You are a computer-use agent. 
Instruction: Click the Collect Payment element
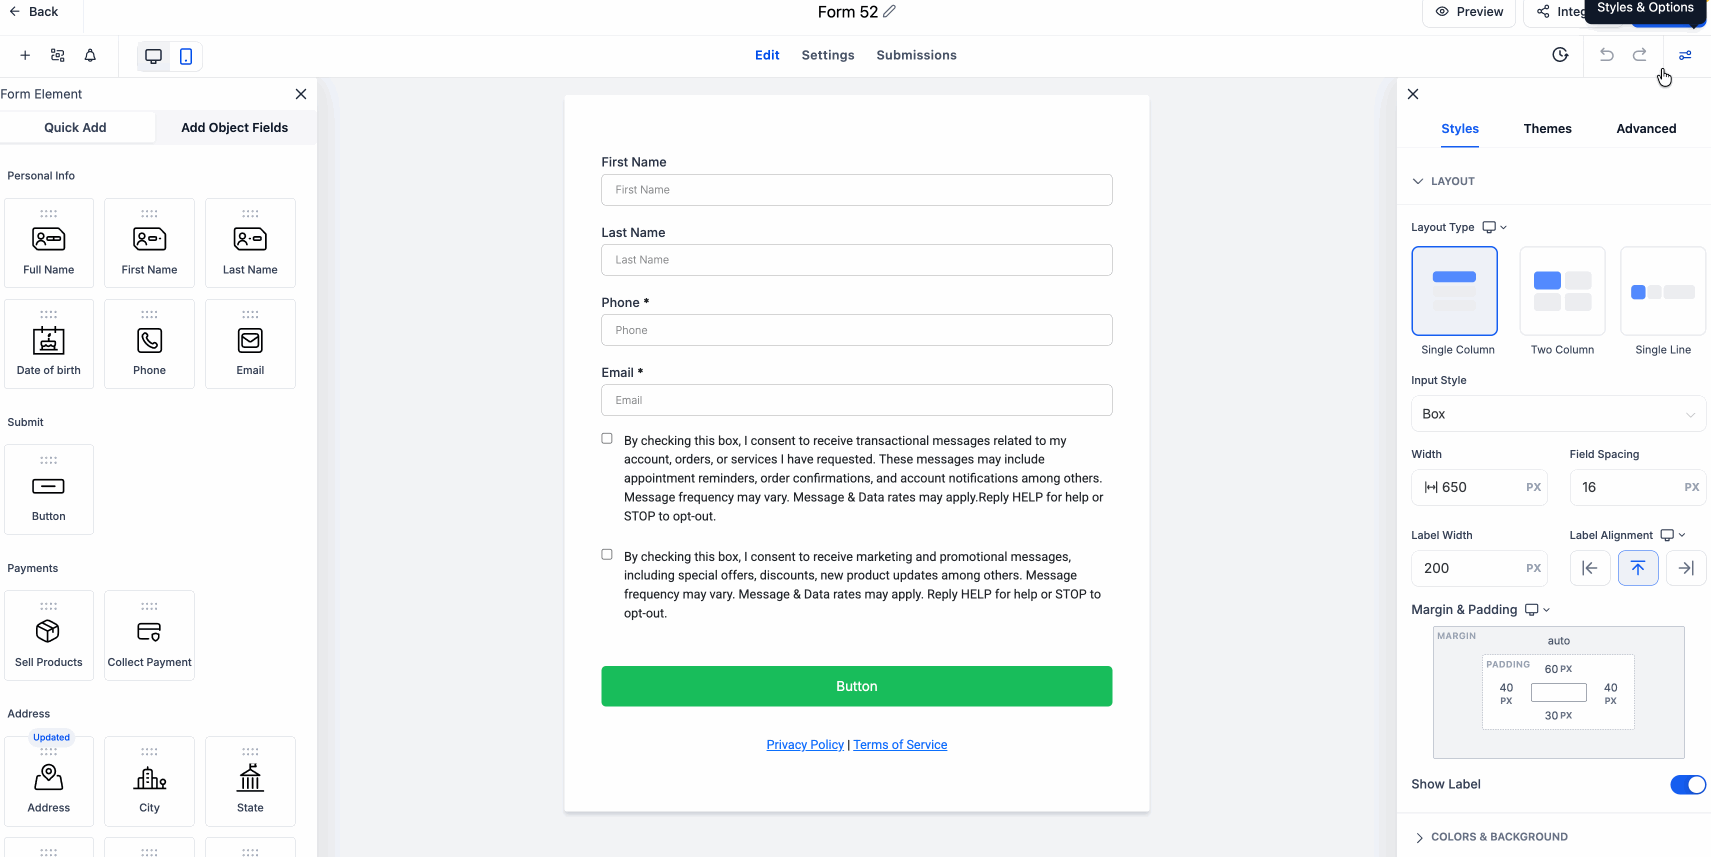point(149,636)
